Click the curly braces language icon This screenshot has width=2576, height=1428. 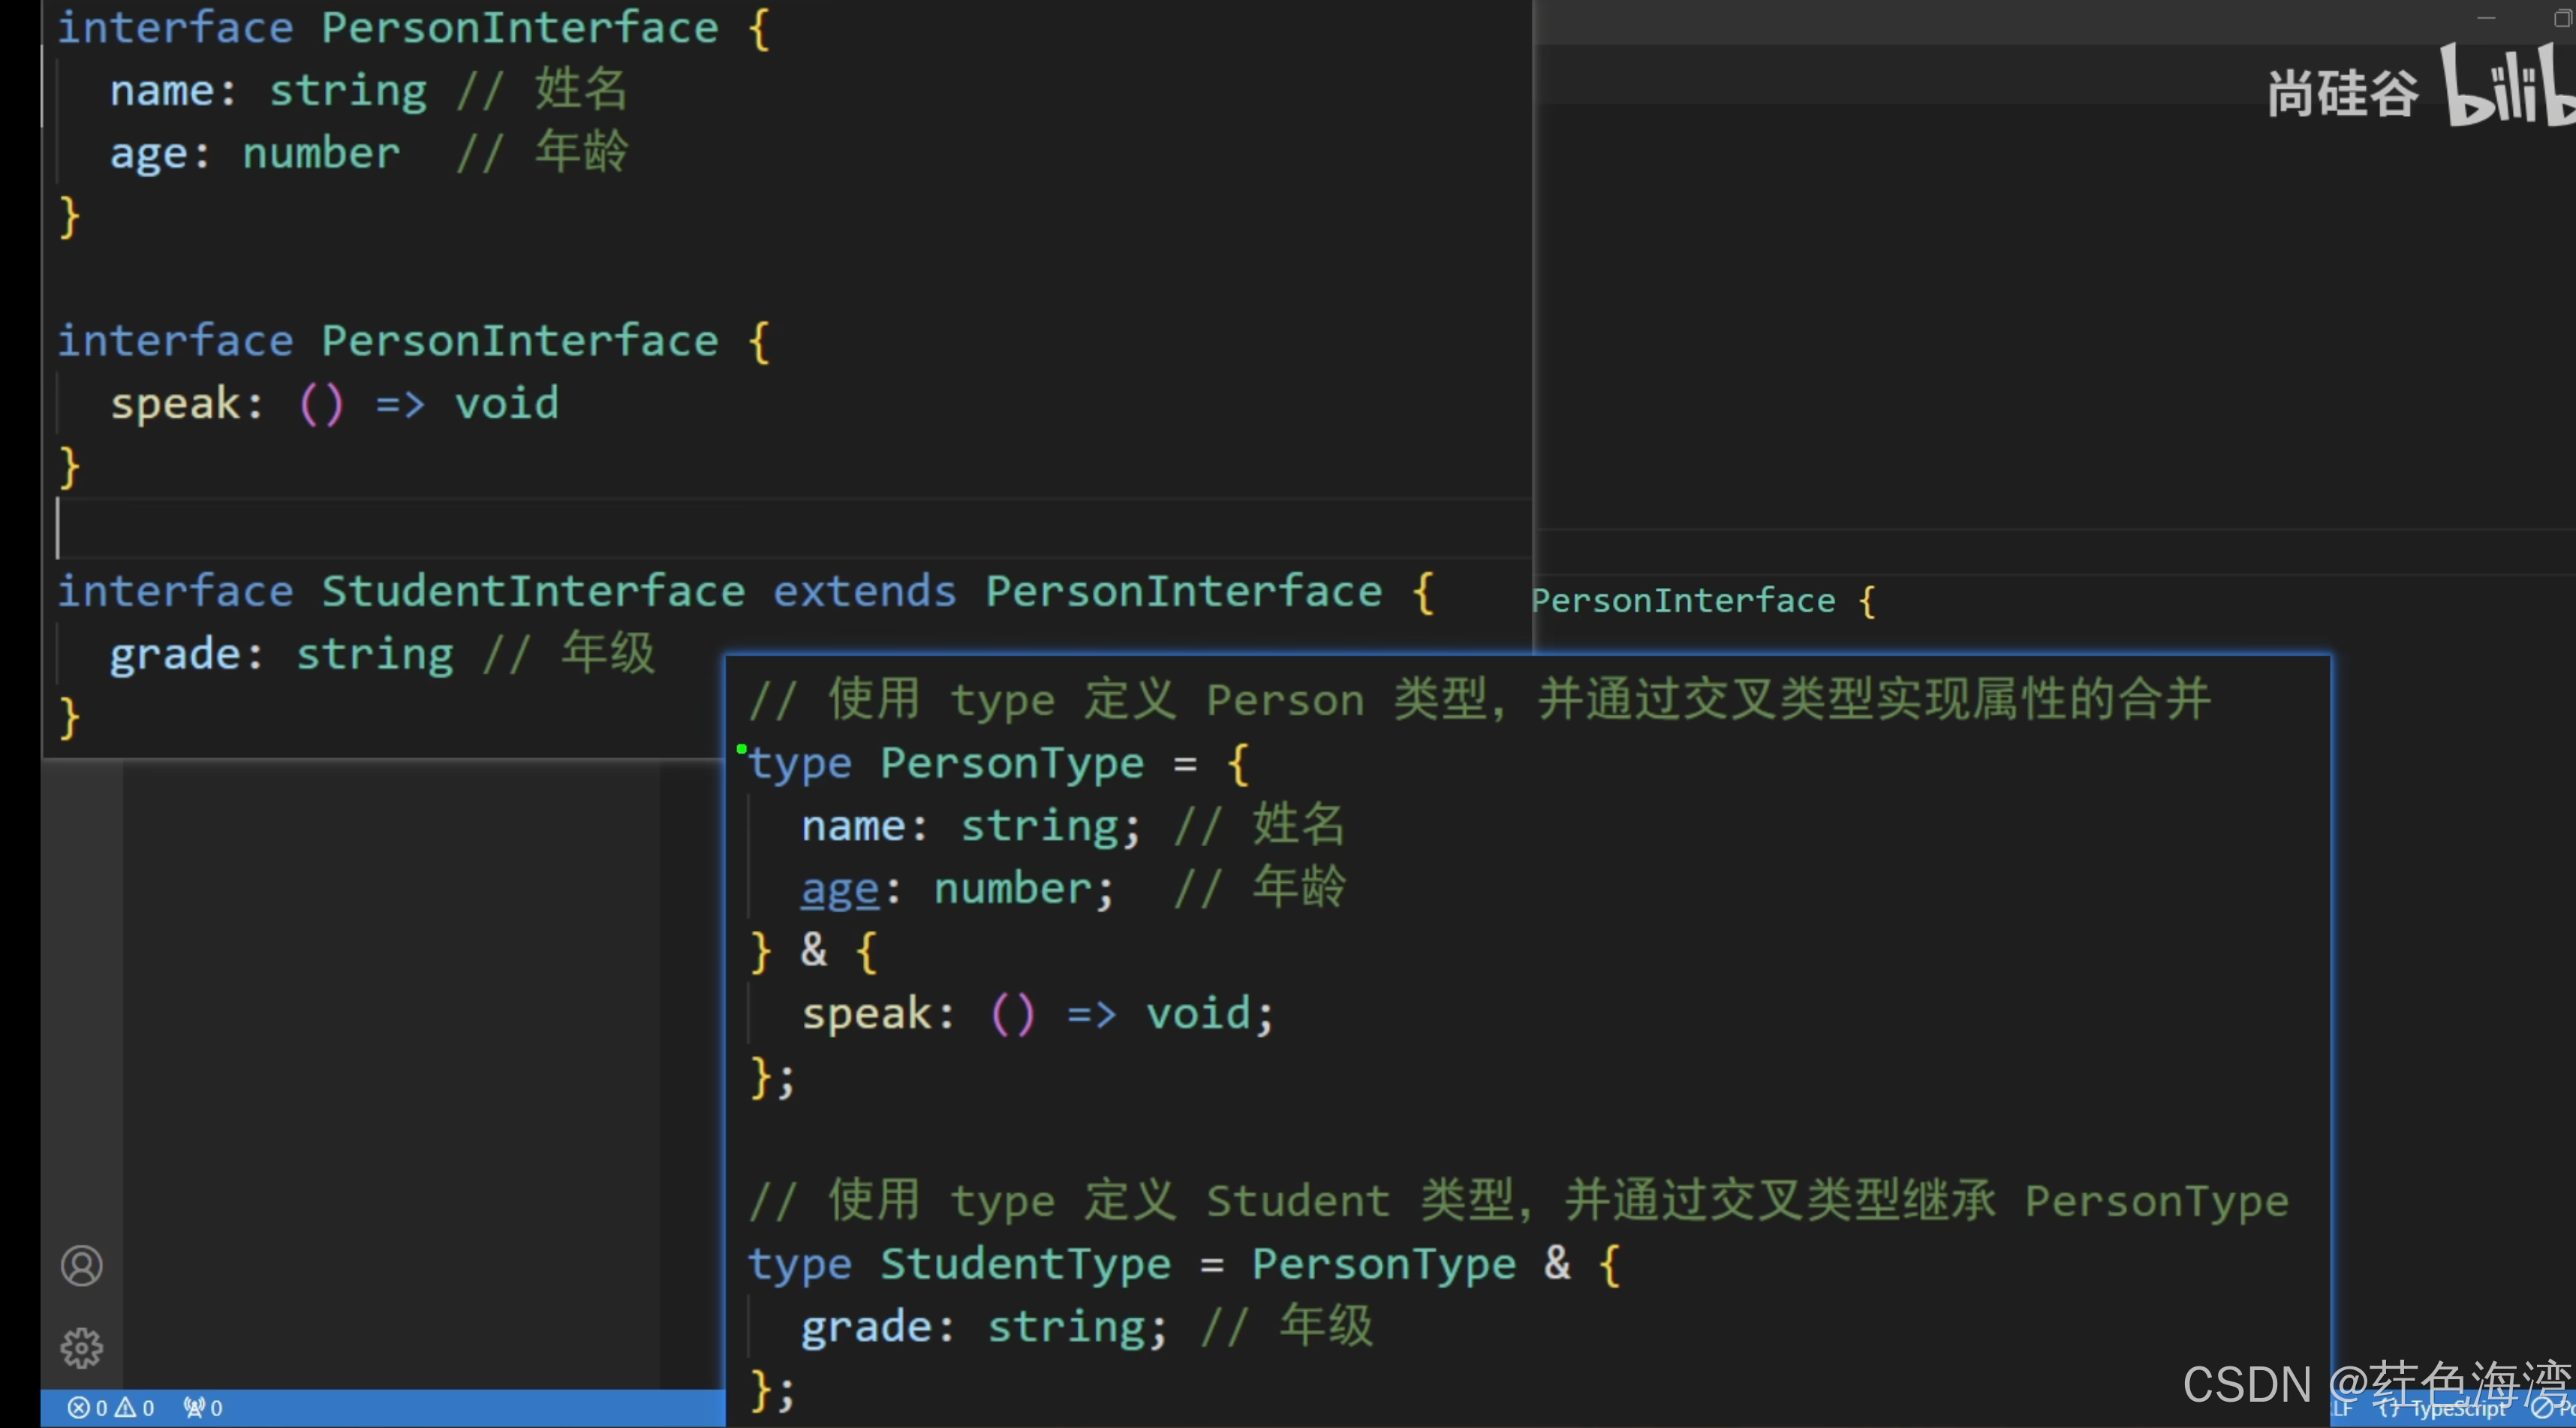coord(2389,1409)
